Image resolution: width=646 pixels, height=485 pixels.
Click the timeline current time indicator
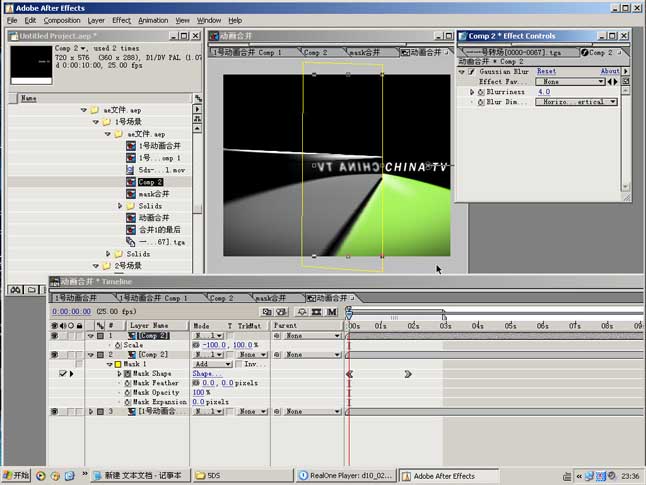pyautogui.click(x=349, y=314)
